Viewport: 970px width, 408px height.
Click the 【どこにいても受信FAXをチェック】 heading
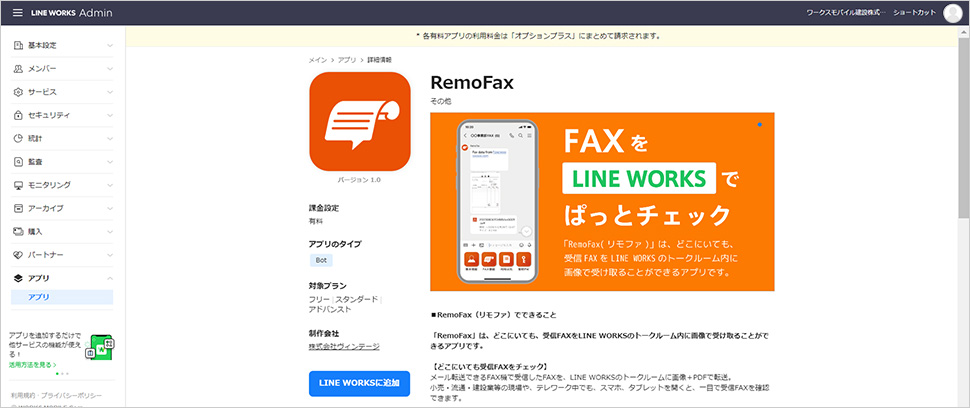point(489,367)
